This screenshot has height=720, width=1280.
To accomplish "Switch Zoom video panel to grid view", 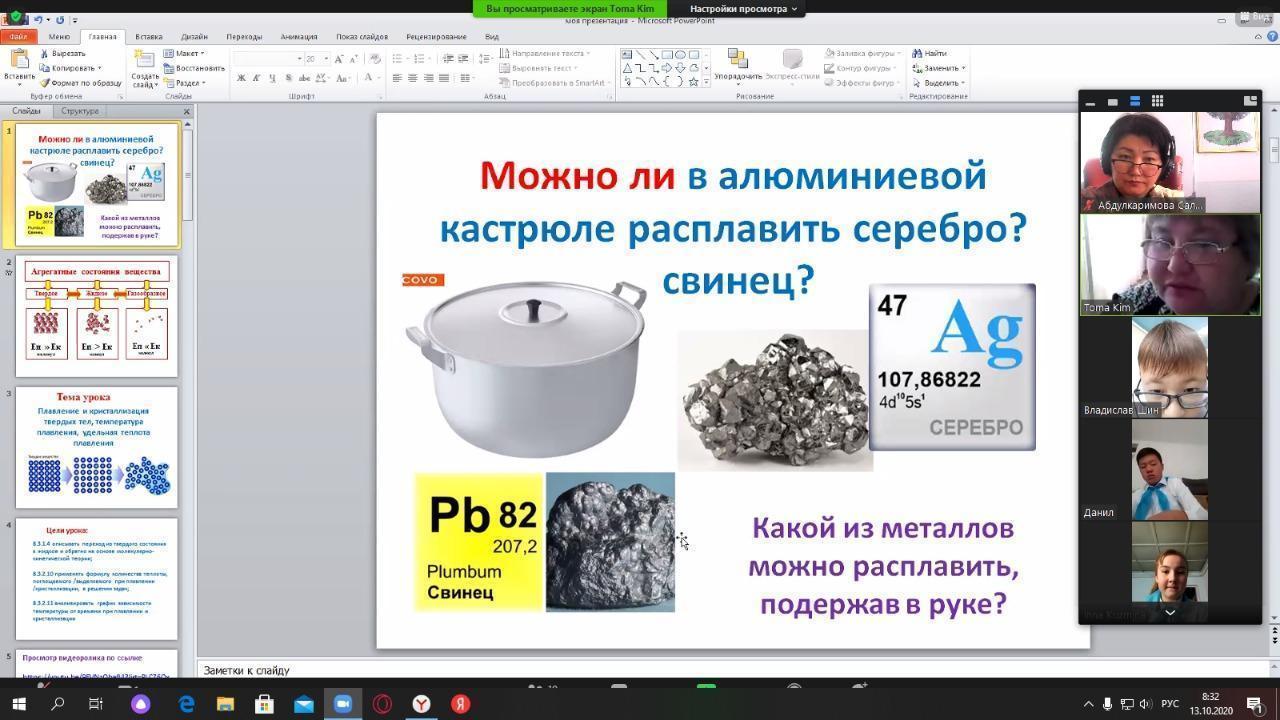I will tap(1157, 101).
